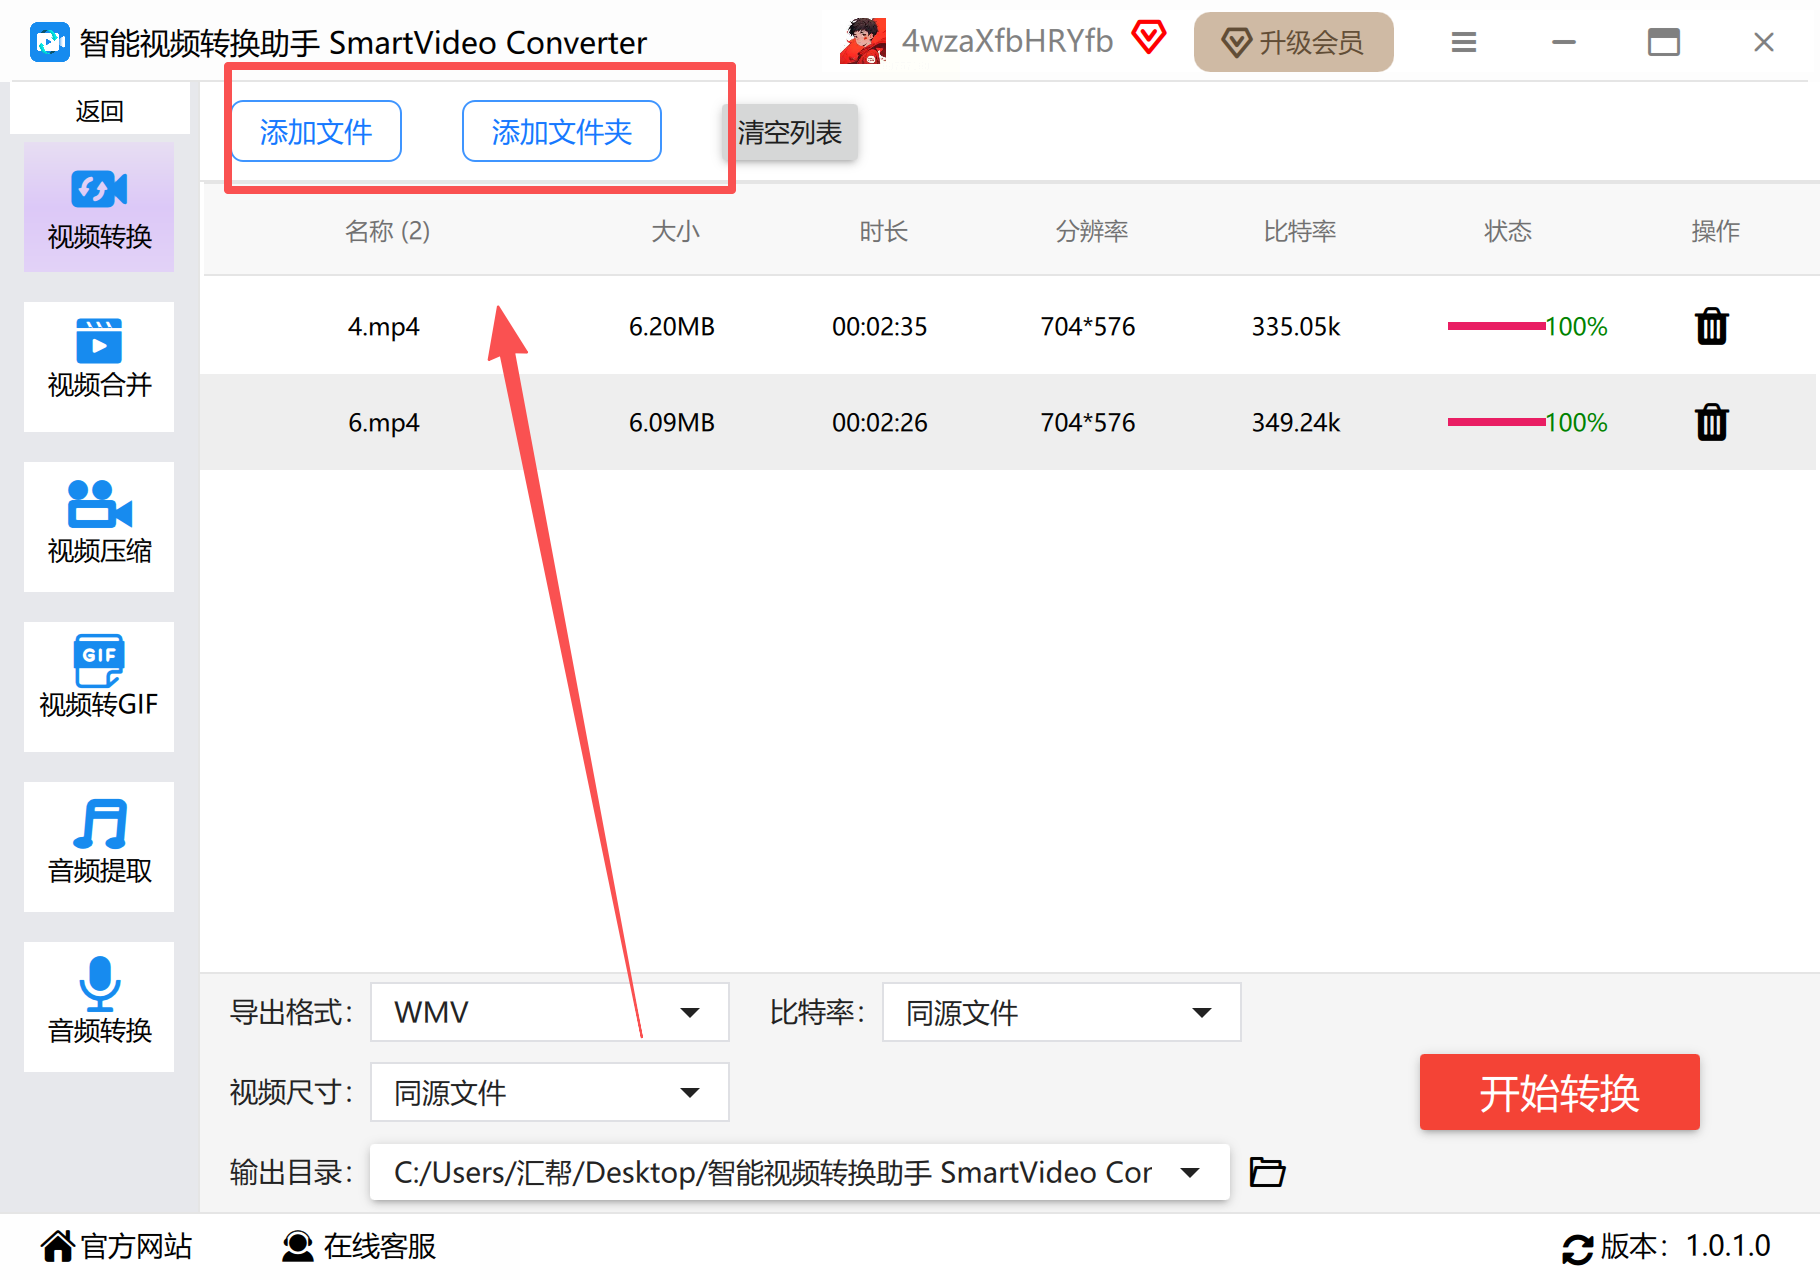Click the 时长 column header
The height and width of the screenshot is (1280, 1820).
[x=884, y=231]
